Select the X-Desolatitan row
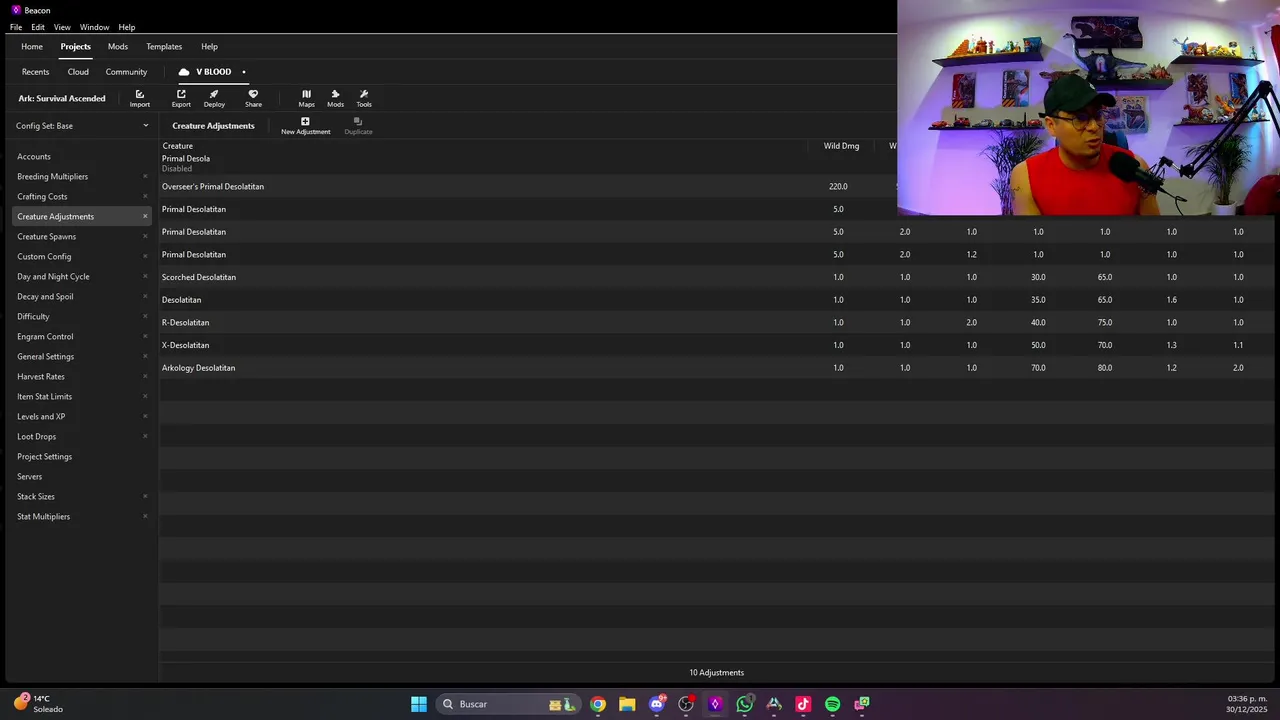Viewport: 1280px width, 720px height. (x=718, y=345)
